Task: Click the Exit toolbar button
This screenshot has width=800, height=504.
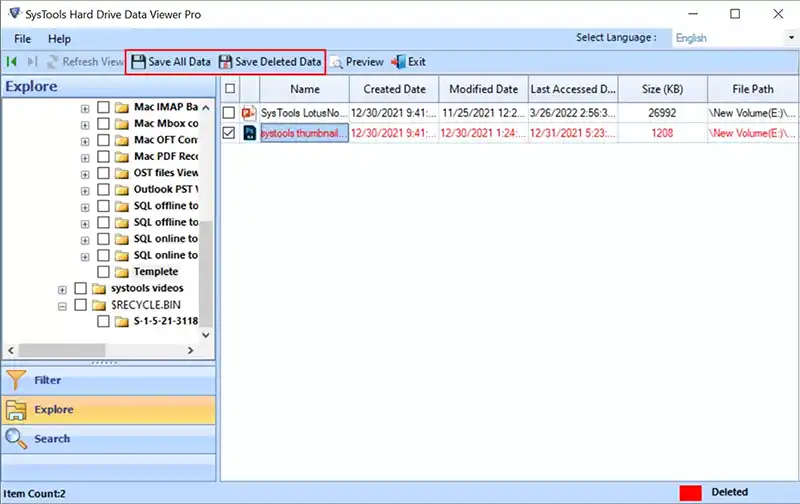Action: point(408,62)
